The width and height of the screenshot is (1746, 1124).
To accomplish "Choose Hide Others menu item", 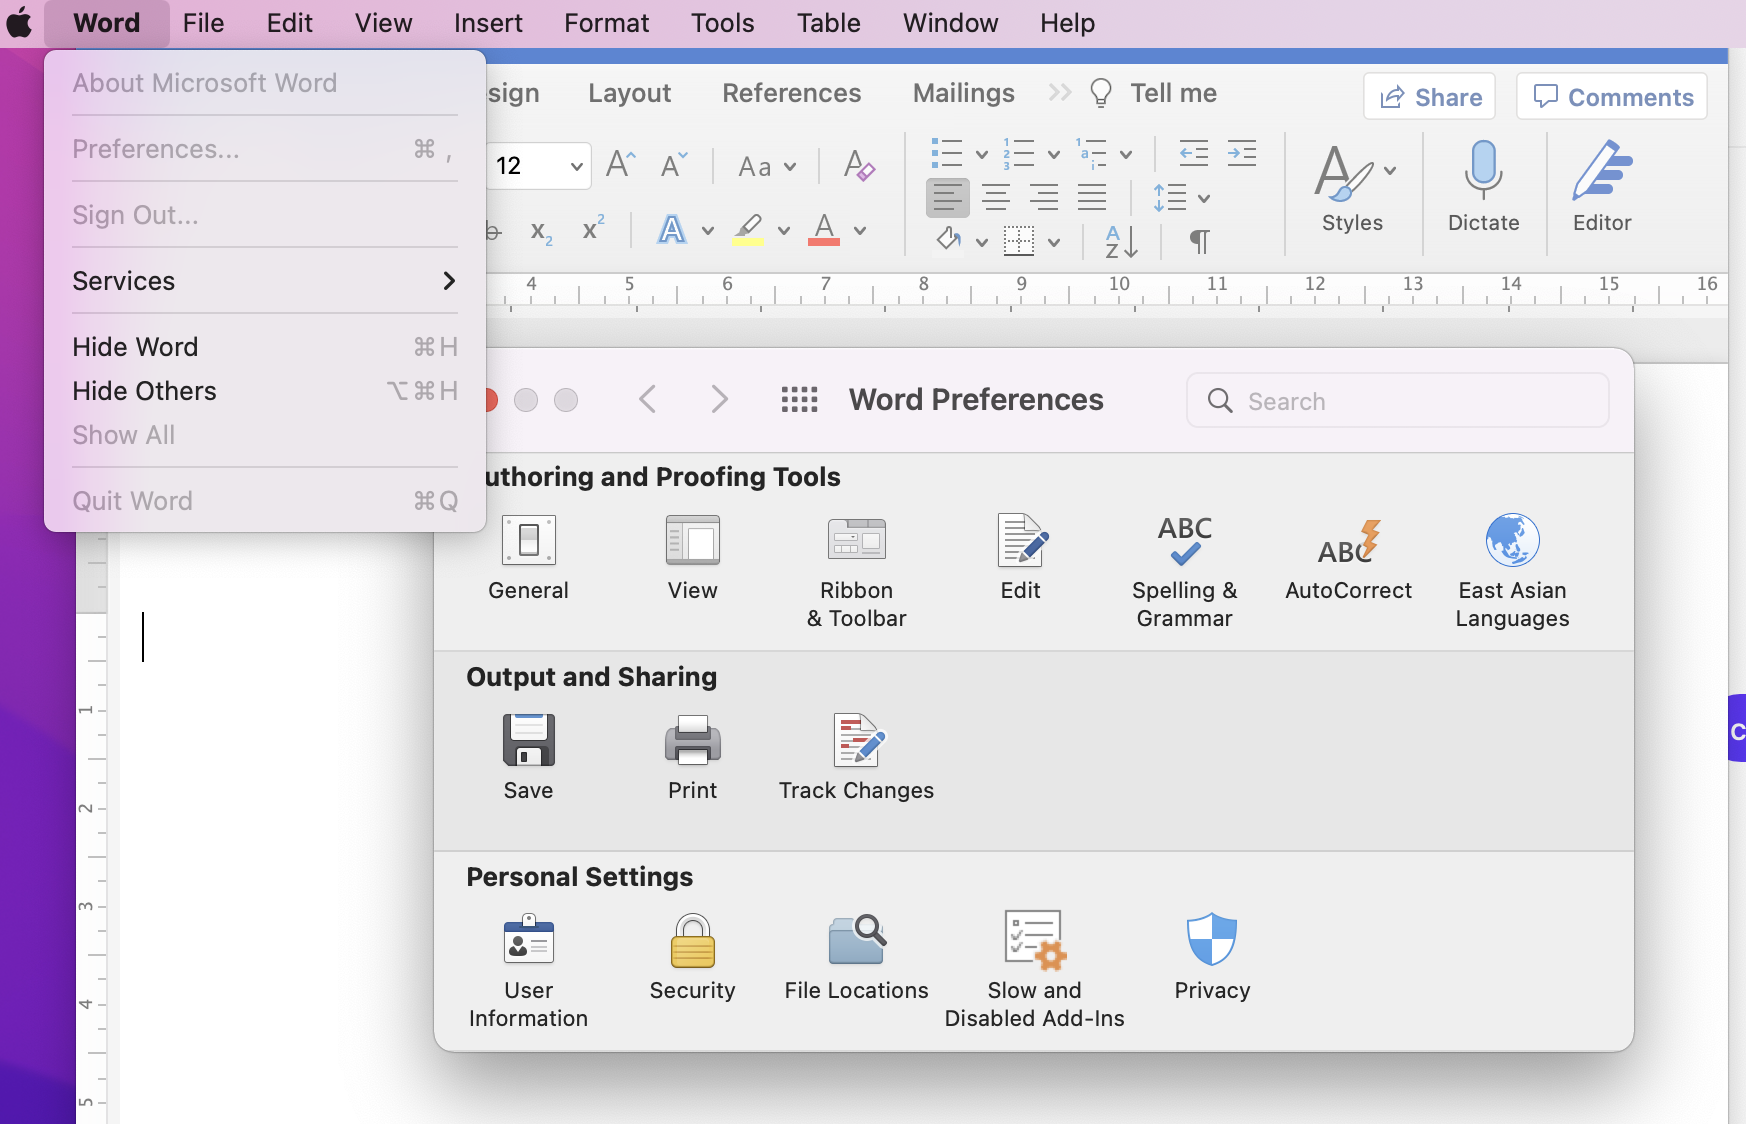I will [265, 391].
